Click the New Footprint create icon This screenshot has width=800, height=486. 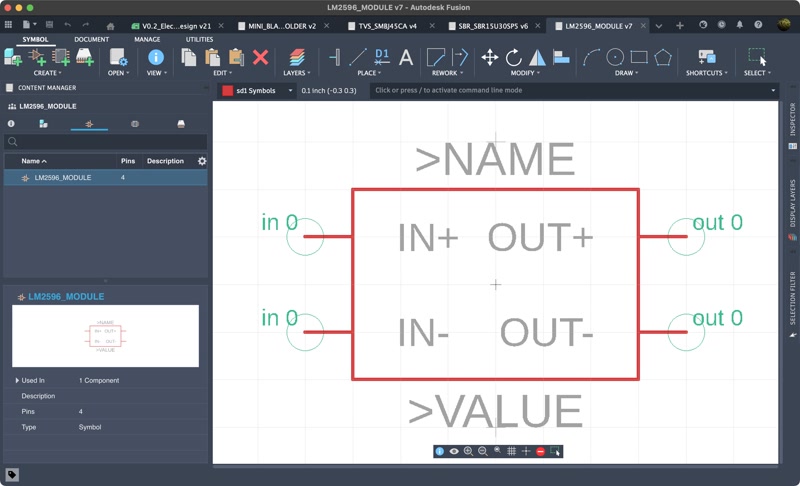pos(61,57)
